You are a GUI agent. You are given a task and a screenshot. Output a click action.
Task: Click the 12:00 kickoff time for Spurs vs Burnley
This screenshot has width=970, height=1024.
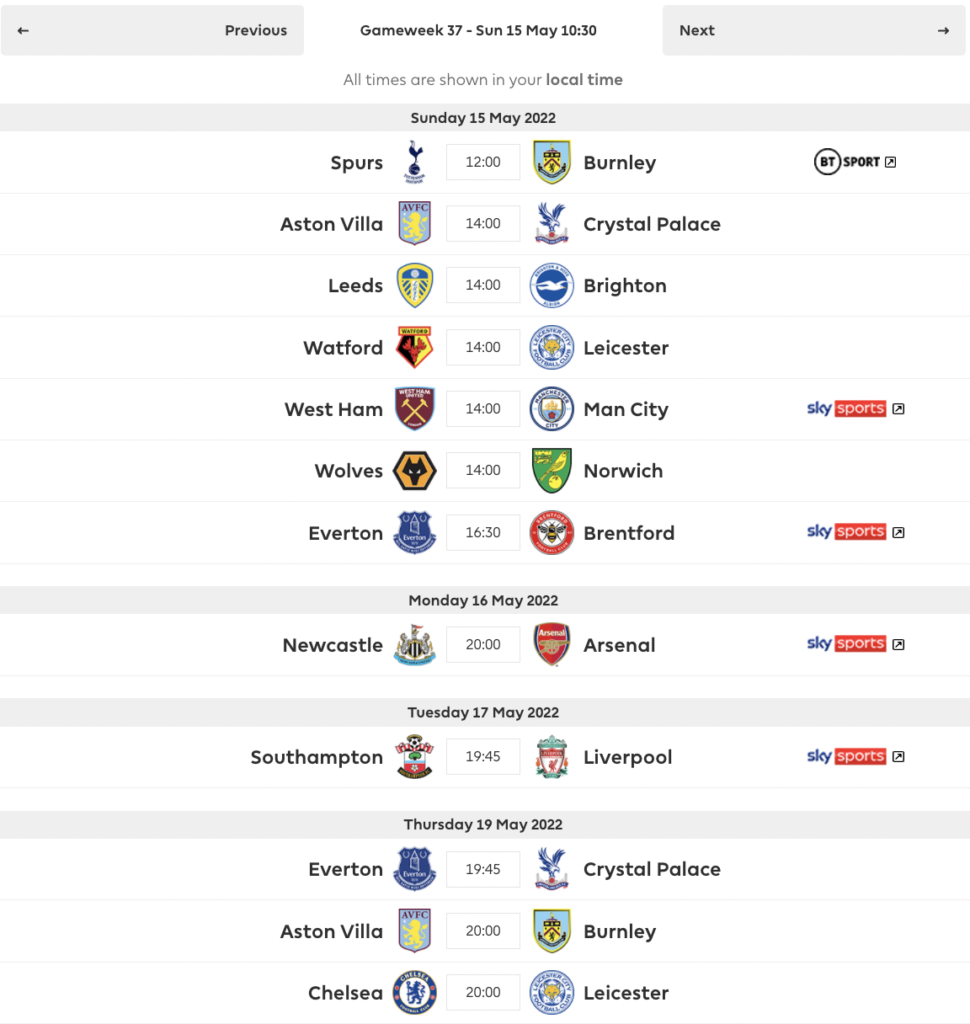point(483,162)
